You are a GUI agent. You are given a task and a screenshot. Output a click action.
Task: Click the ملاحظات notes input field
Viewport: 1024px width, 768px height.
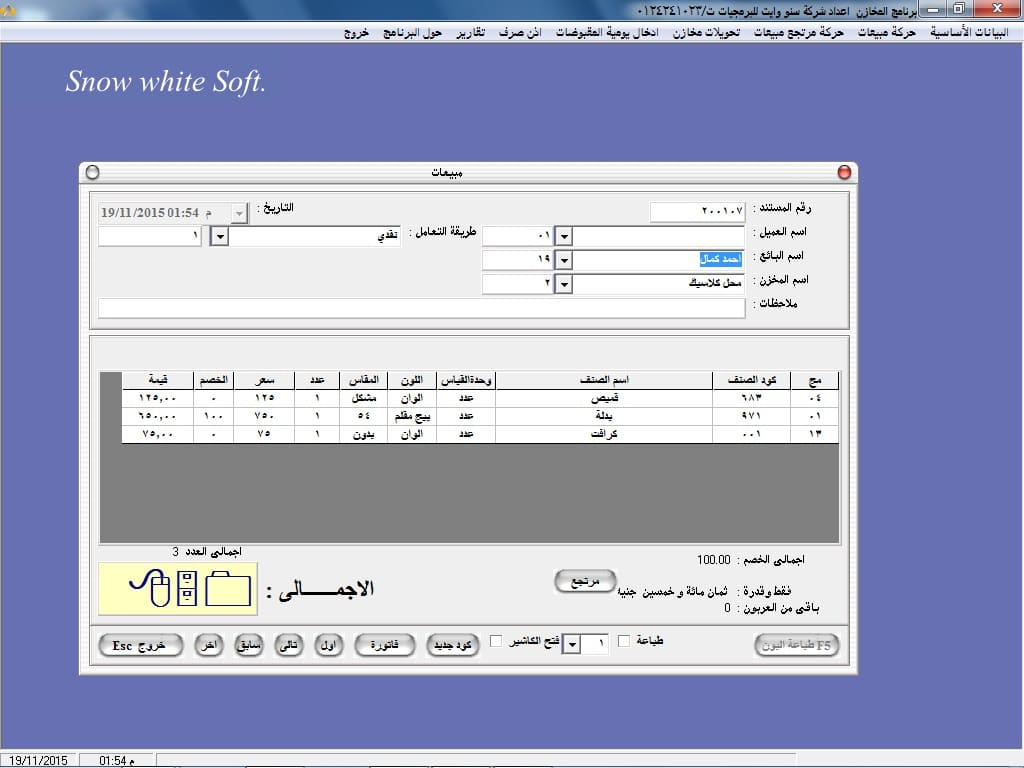(x=421, y=308)
